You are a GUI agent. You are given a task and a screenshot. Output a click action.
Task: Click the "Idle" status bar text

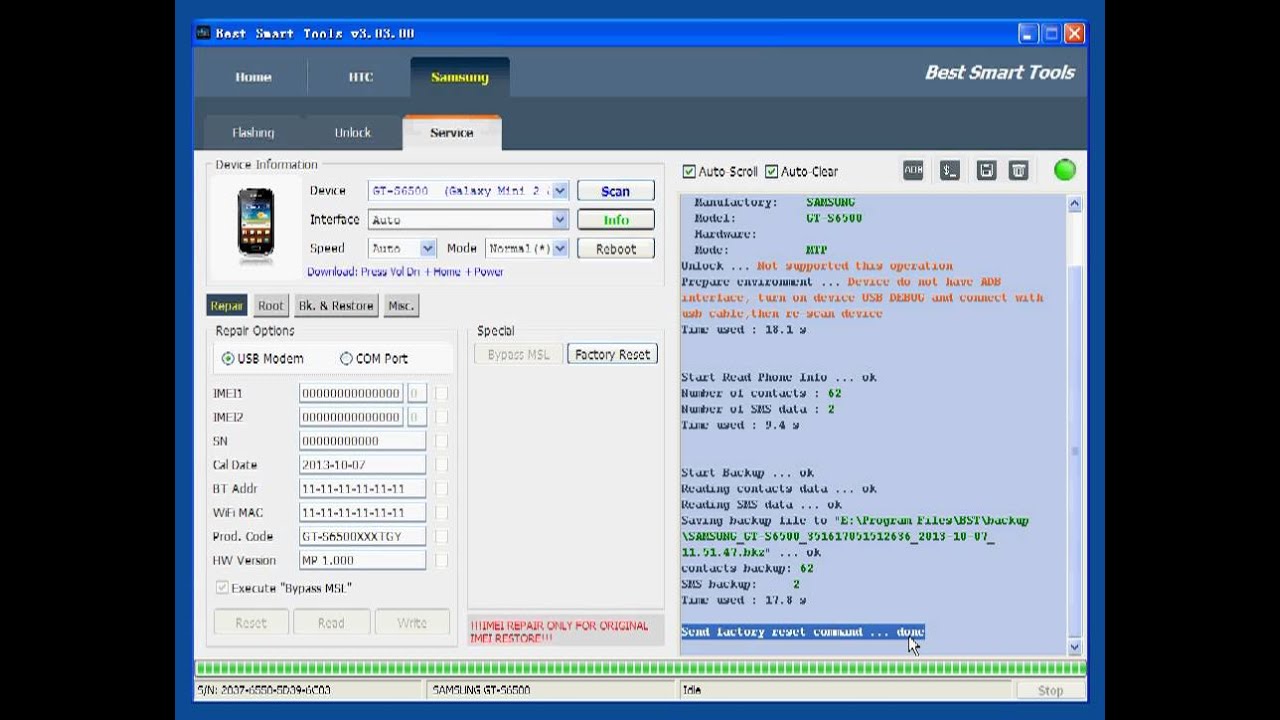692,690
